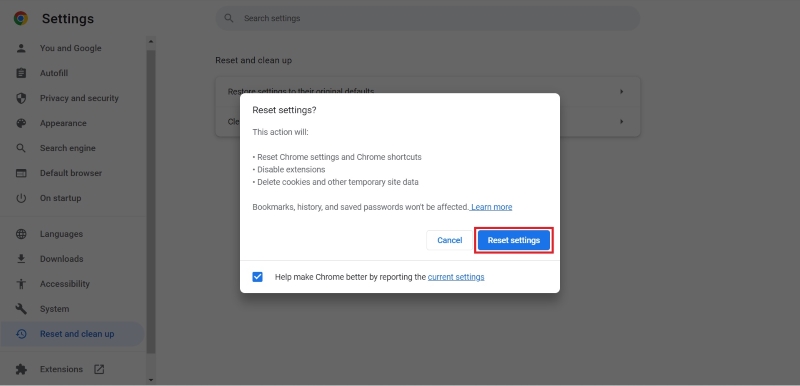Confirm with the Reset settings button

(x=514, y=240)
